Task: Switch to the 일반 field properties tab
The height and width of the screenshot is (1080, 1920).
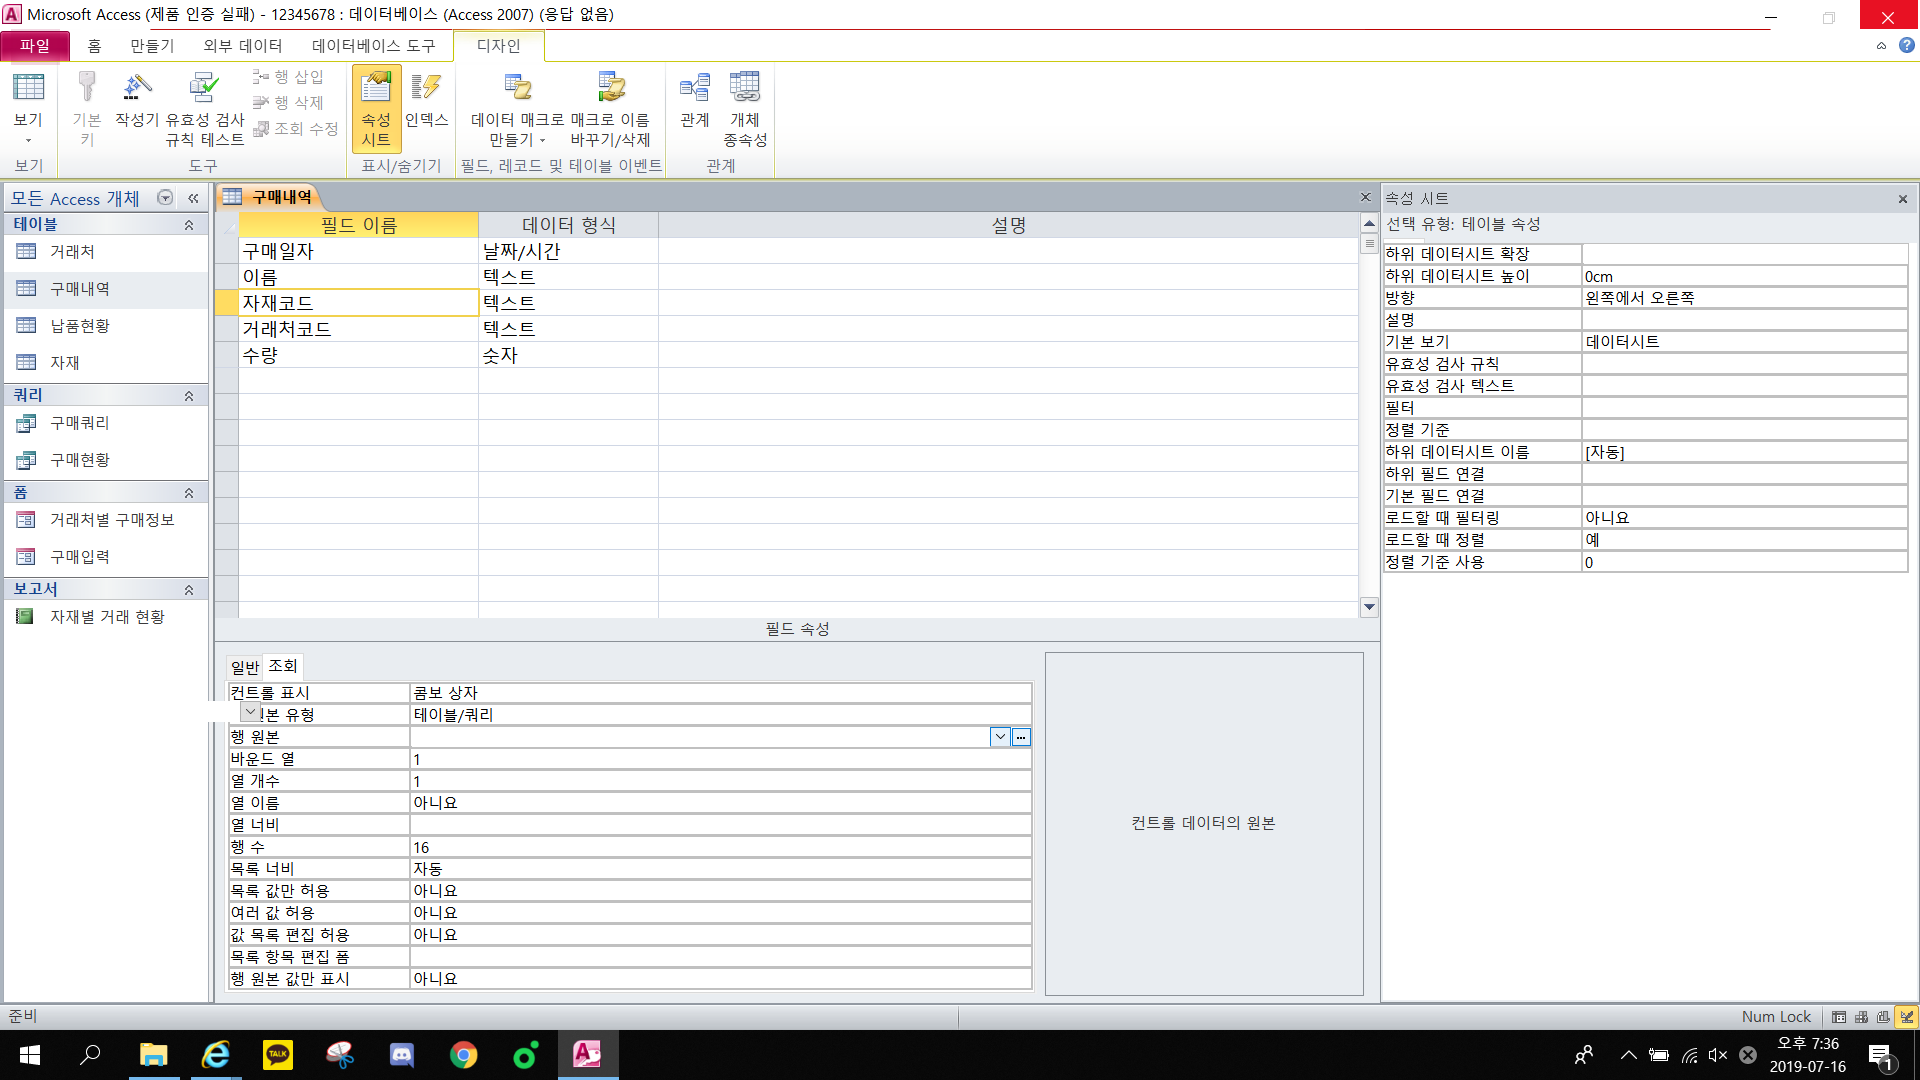Action: [x=245, y=667]
